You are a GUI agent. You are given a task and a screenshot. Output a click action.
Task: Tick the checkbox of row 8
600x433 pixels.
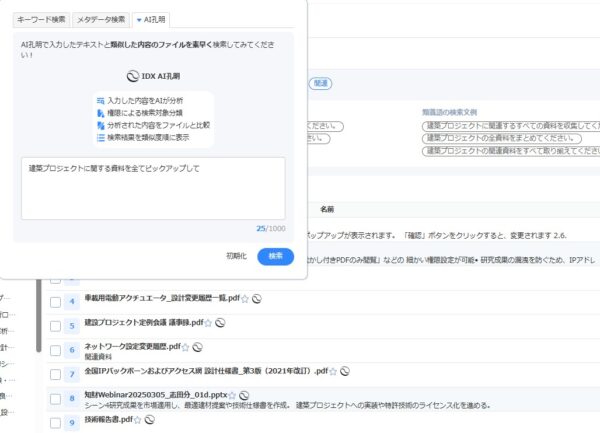pyautogui.click(x=55, y=399)
